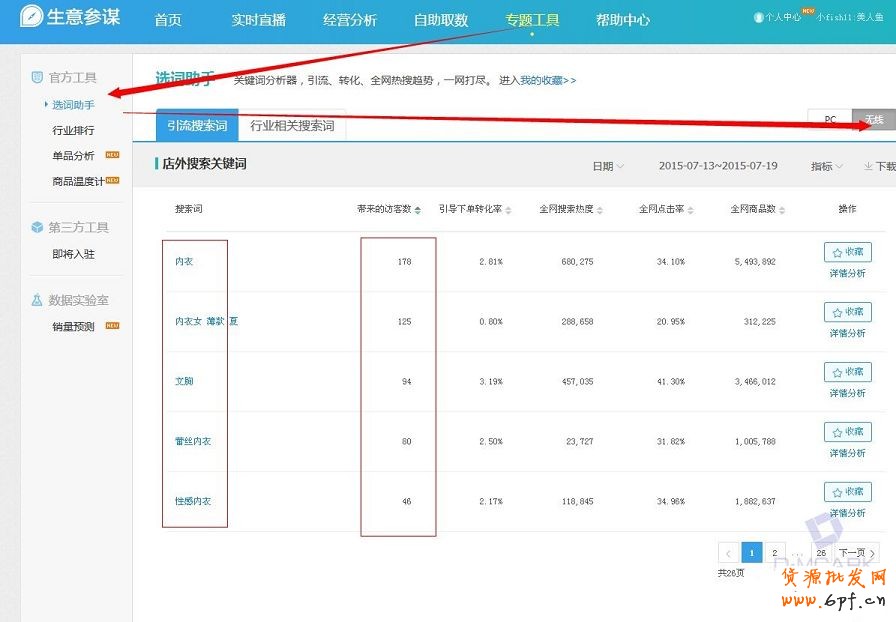Open 经营分析 in top navigation
This screenshot has height=622, width=896.
pyautogui.click(x=349, y=20)
